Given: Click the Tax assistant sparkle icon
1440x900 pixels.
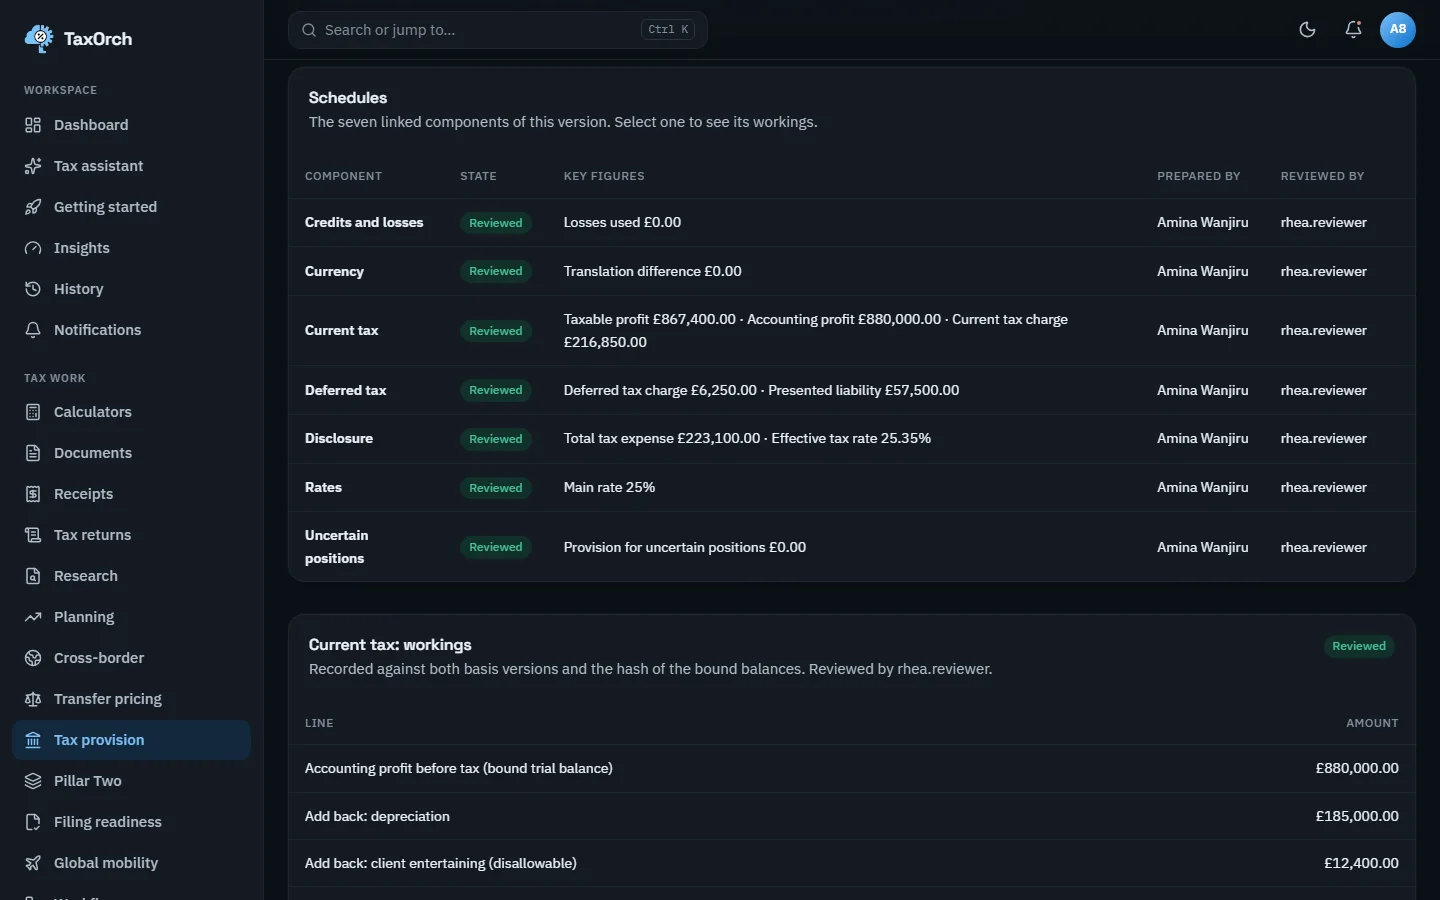Looking at the screenshot, I should pyautogui.click(x=33, y=166).
